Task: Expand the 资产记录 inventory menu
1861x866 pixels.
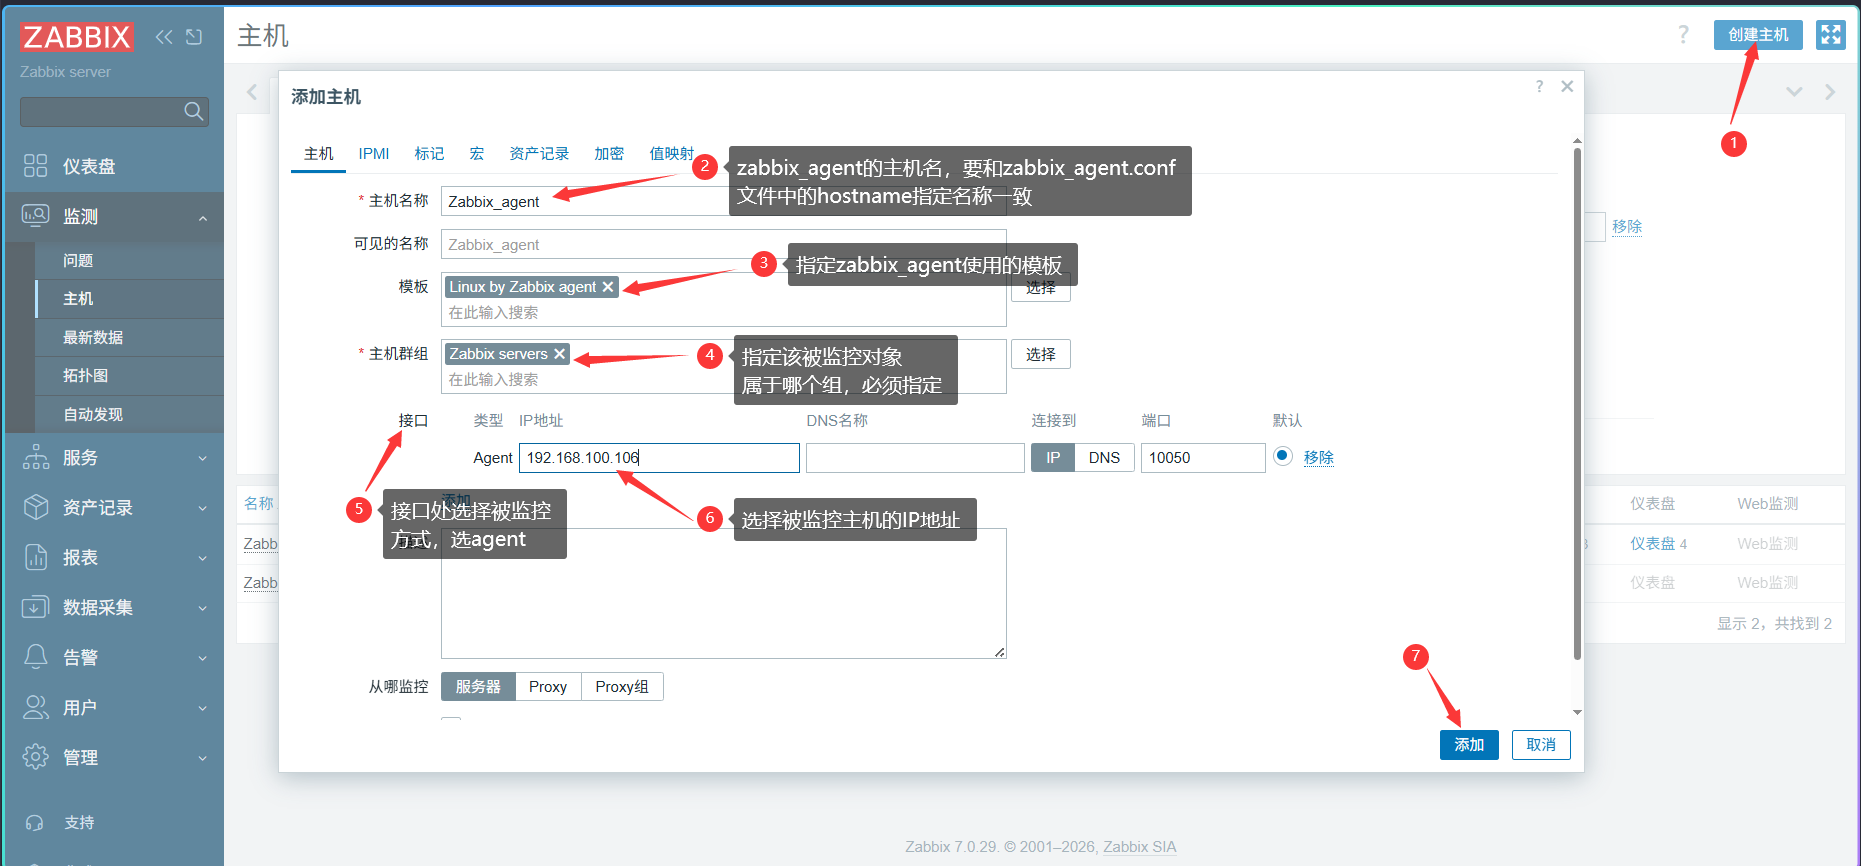Action: (x=112, y=508)
